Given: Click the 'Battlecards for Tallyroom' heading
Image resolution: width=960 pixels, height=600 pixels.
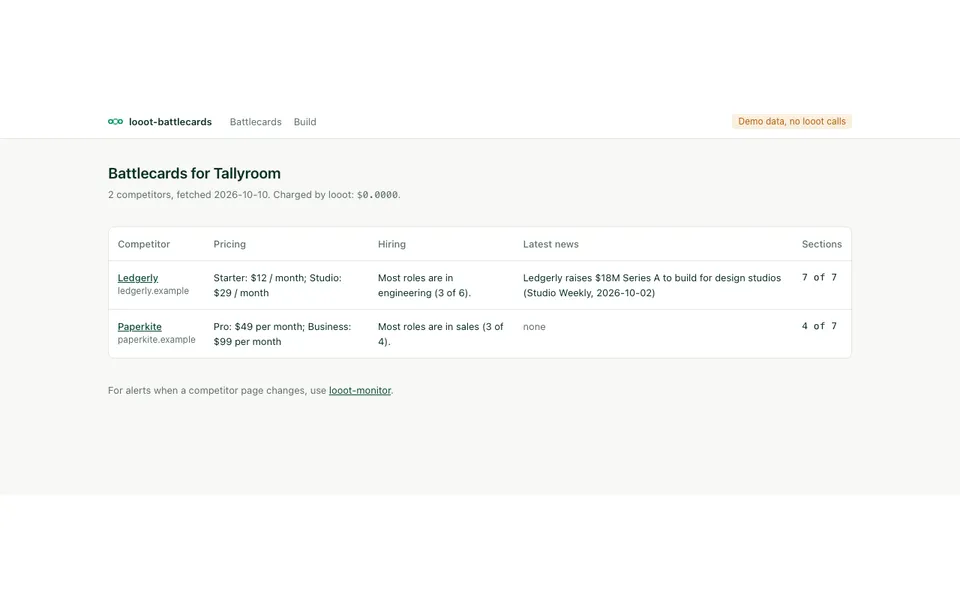Looking at the screenshot, I should click(x=194, y=173).
